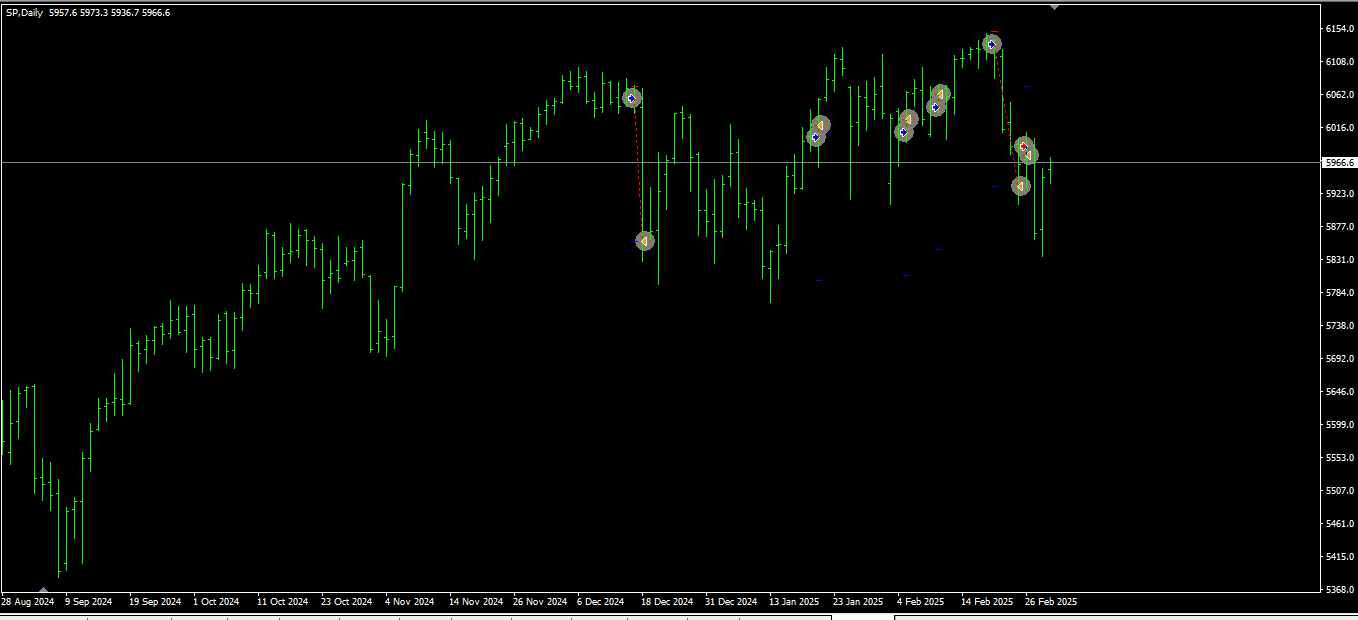Click the chart shift triangle on the top edge
The width and height of the screenshot is (1358, 620).
[1054, 7]
